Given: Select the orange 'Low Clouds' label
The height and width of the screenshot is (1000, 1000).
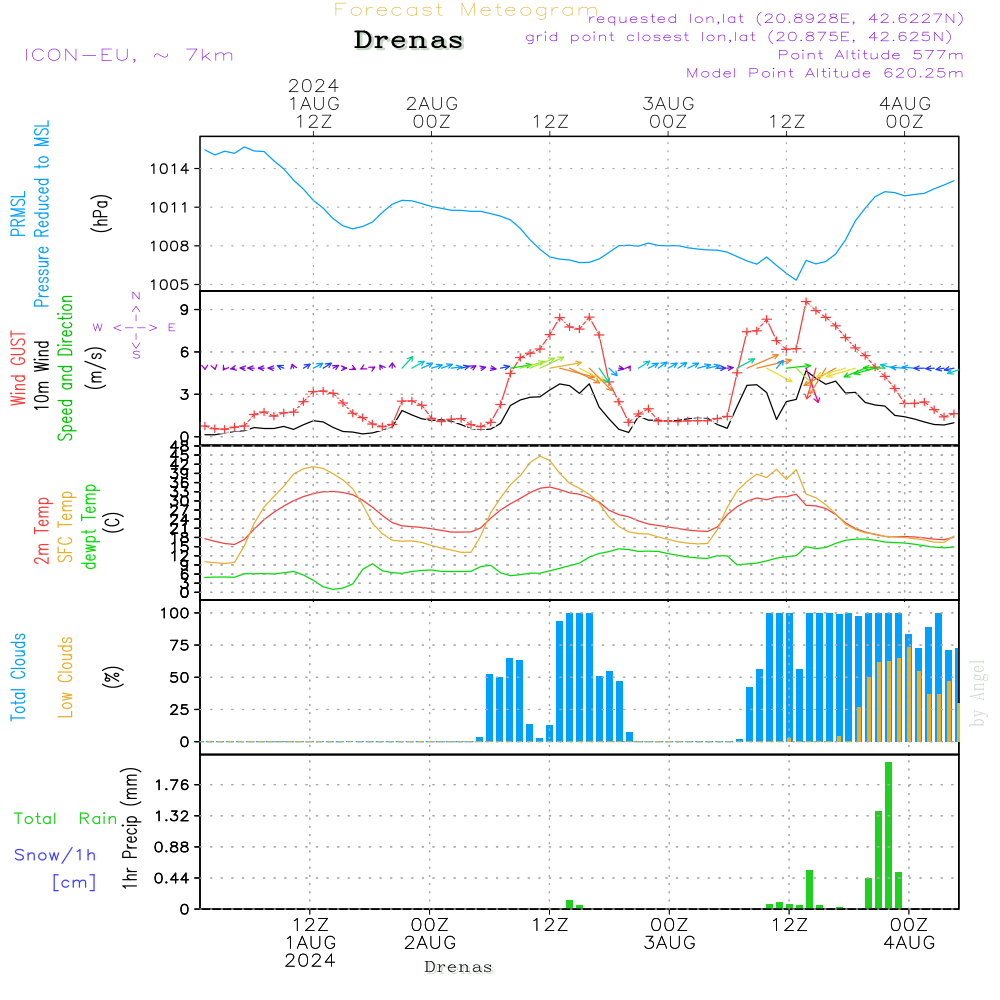Looking at the screenshot, I should tap(65, 677).
